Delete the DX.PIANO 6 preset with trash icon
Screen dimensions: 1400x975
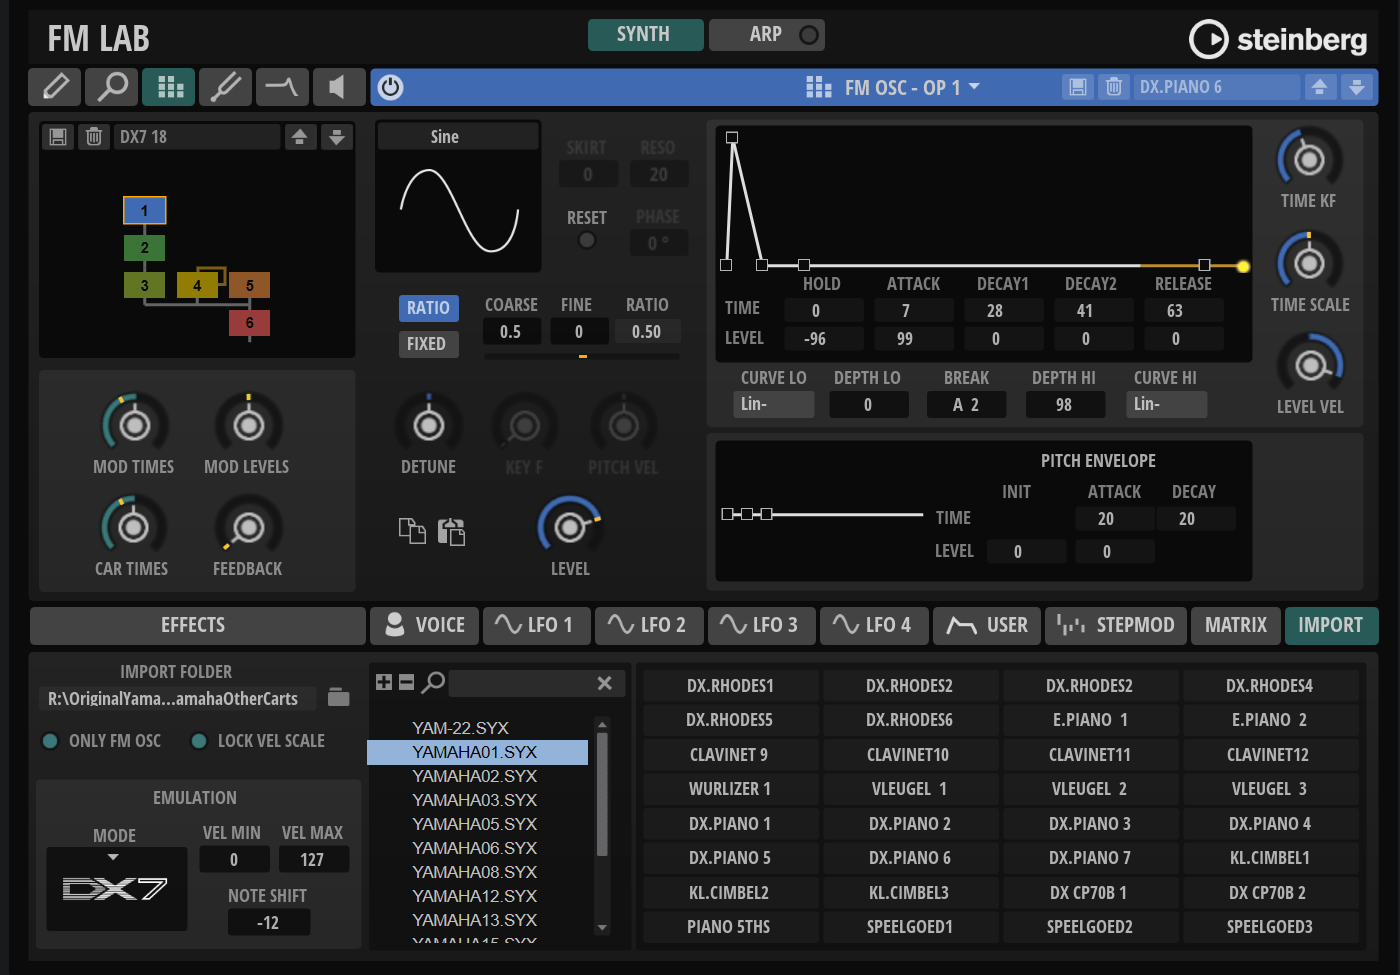(x=1113, y=87)
